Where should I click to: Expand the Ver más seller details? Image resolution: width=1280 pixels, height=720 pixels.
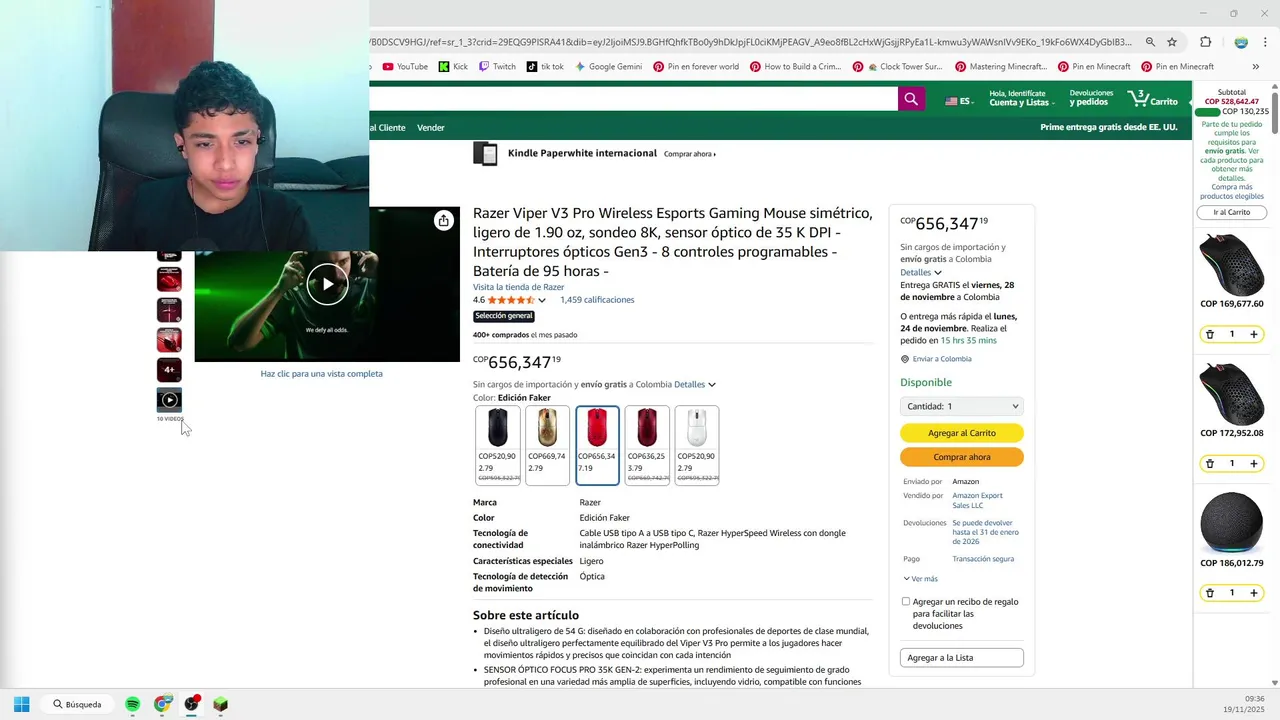pos(921,579)
